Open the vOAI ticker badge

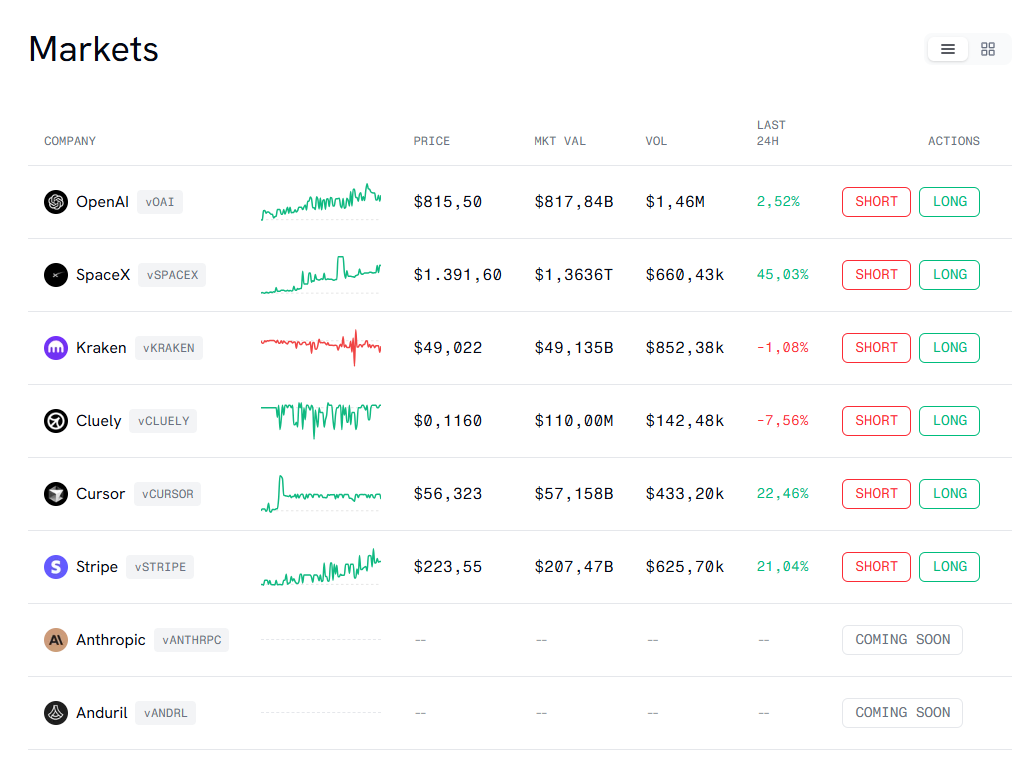click(159, 201)
